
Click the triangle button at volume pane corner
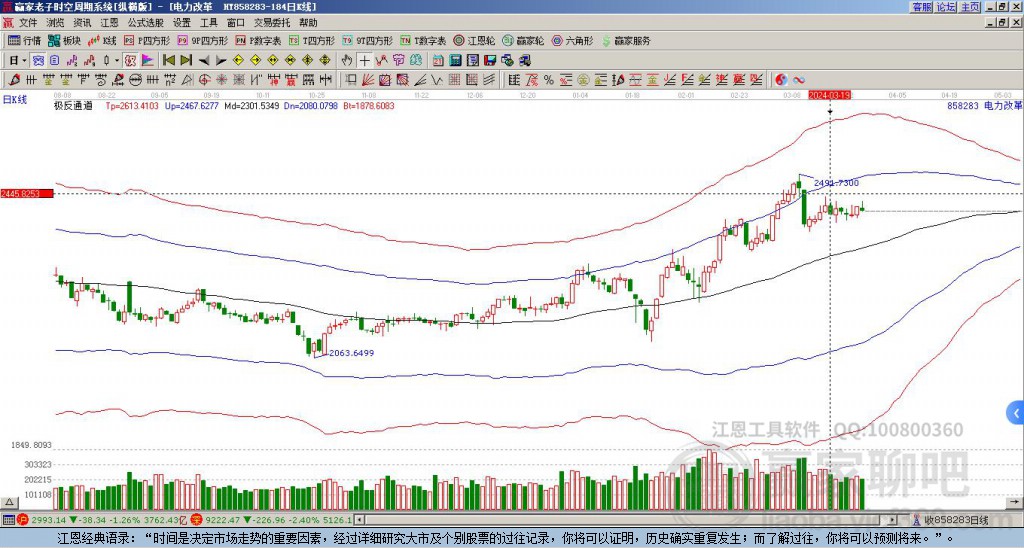(x=9, y=502)
